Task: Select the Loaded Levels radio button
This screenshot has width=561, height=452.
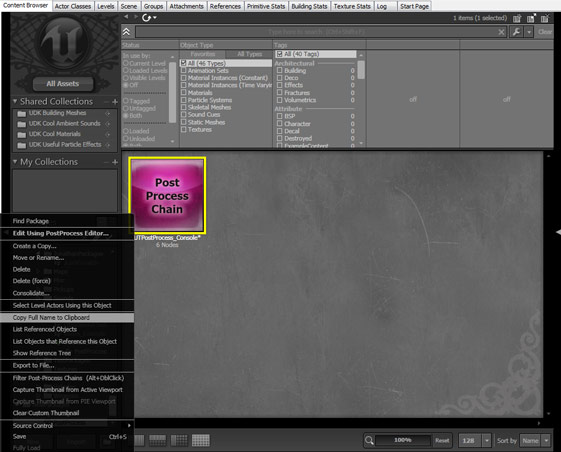Action: (x=126, y=71)
